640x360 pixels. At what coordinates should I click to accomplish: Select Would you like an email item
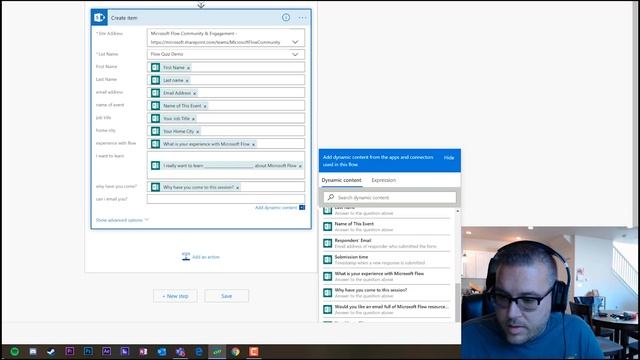387,309
